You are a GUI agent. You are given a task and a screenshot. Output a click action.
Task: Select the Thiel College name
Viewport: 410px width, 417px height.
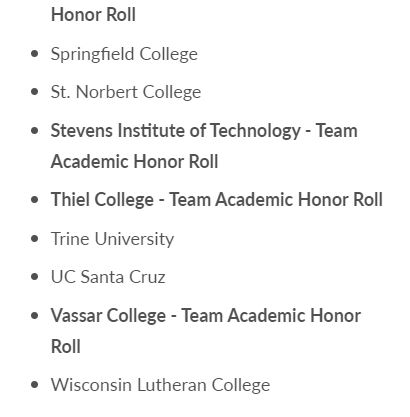[102, 200]
